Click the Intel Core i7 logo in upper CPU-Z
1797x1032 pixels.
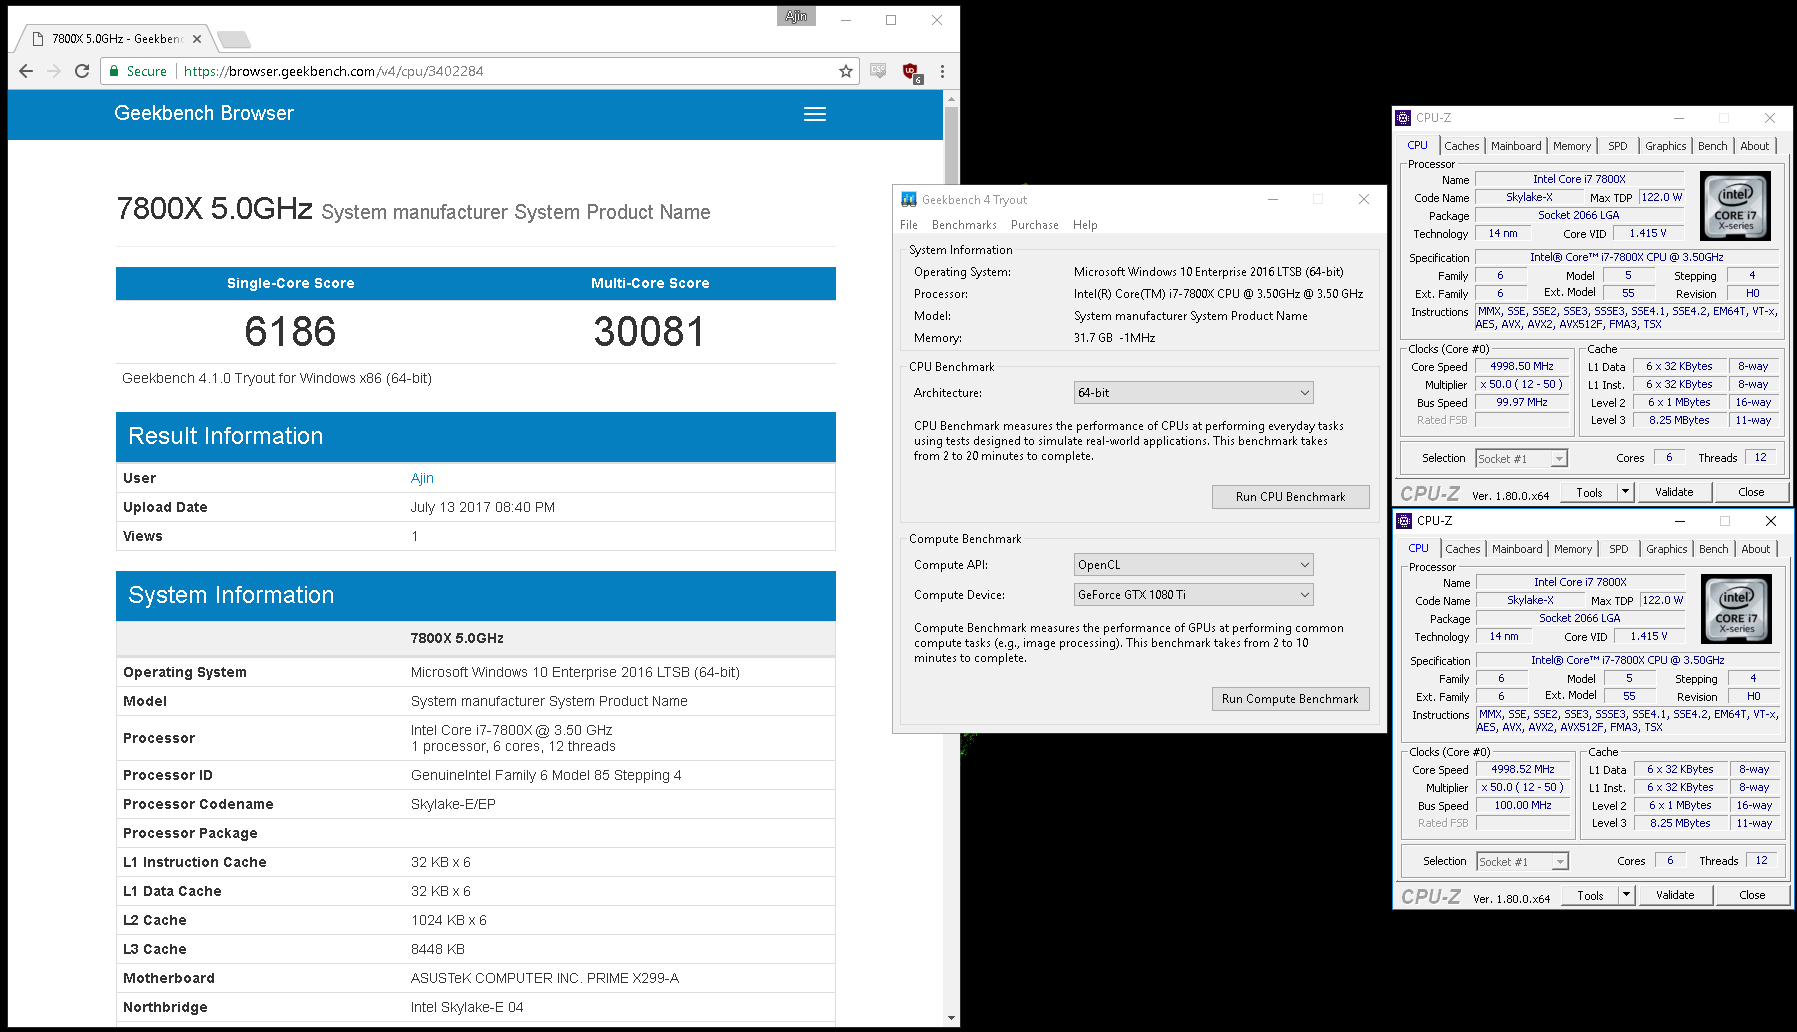1736,206
